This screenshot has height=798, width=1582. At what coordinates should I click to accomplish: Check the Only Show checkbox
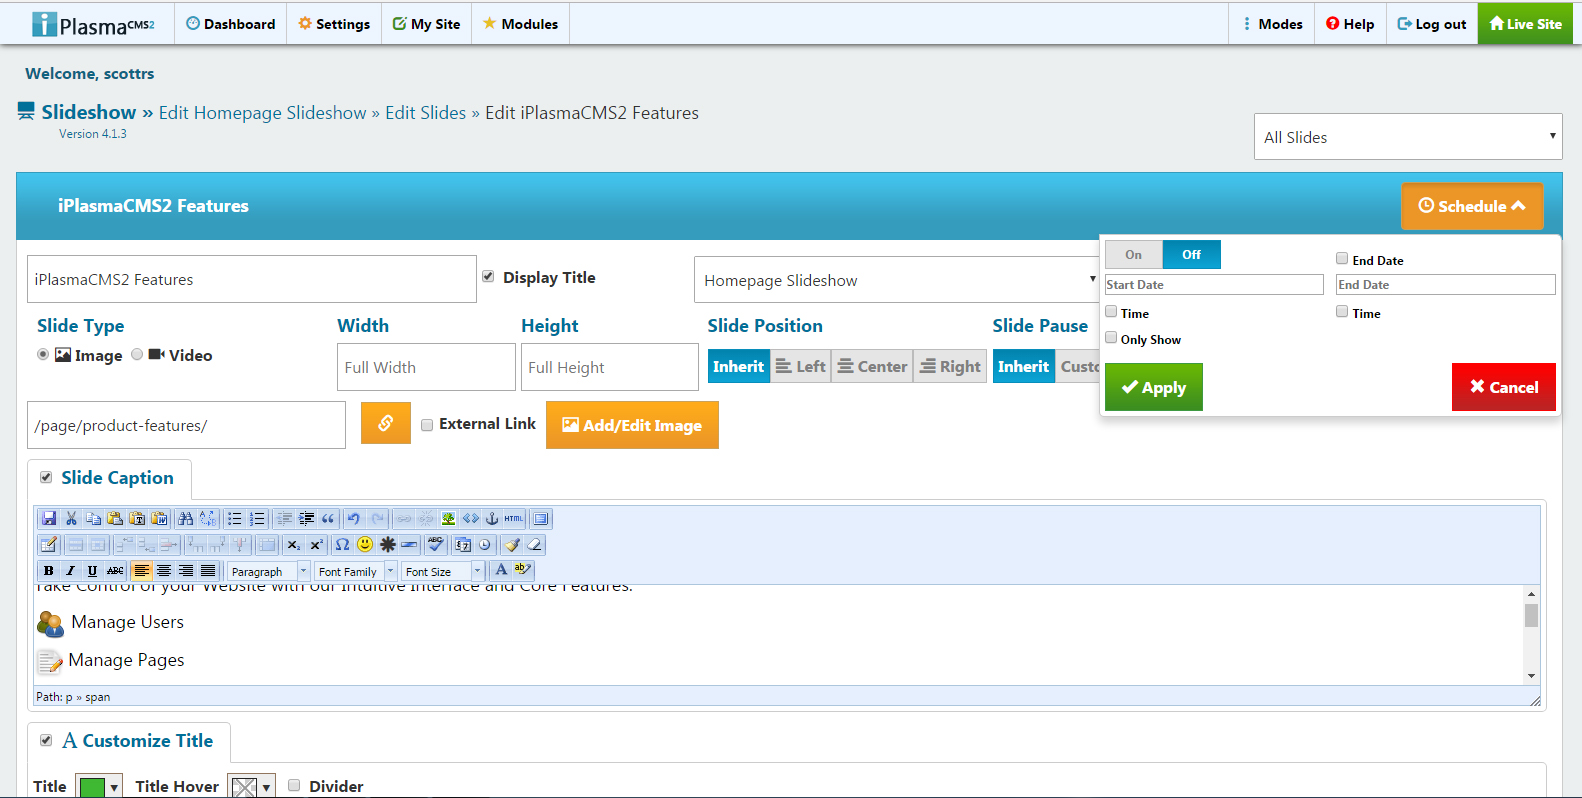[x=1111, y=338]
